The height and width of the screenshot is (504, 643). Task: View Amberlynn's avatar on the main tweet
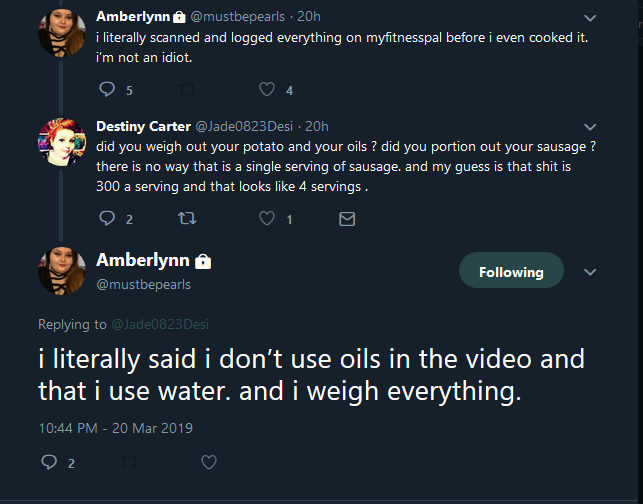(x=62, y=271)
